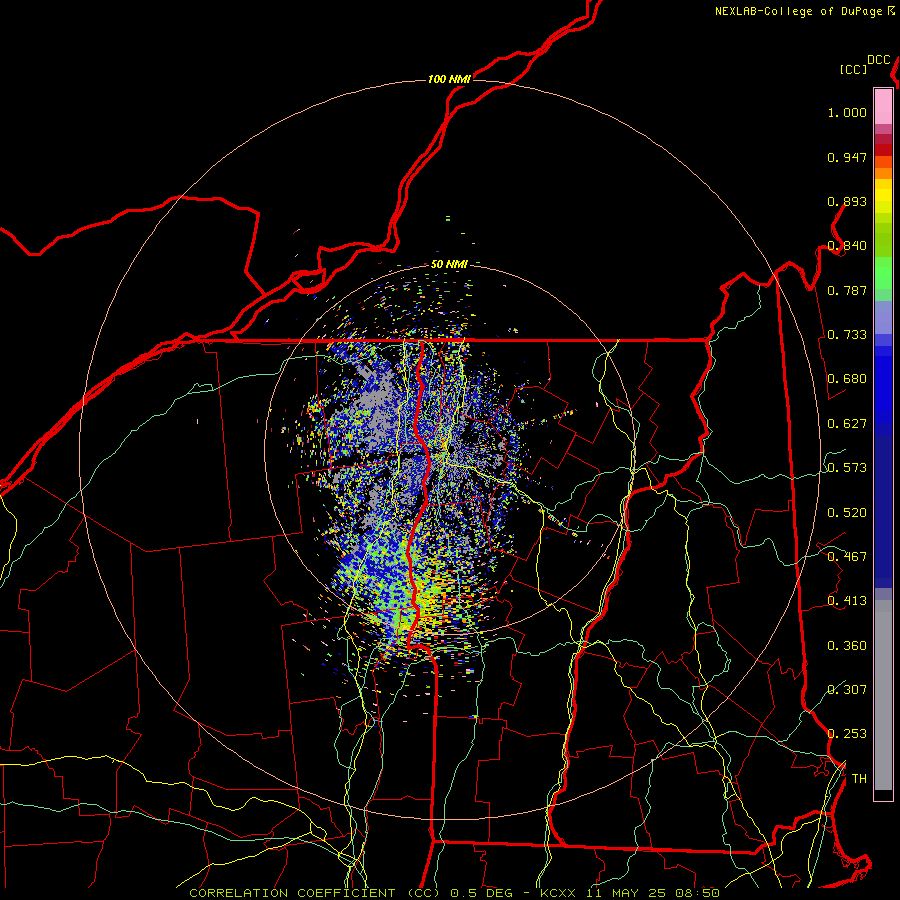Click the DCC product label above color bar
900x900 pixels.
(879, 60)
